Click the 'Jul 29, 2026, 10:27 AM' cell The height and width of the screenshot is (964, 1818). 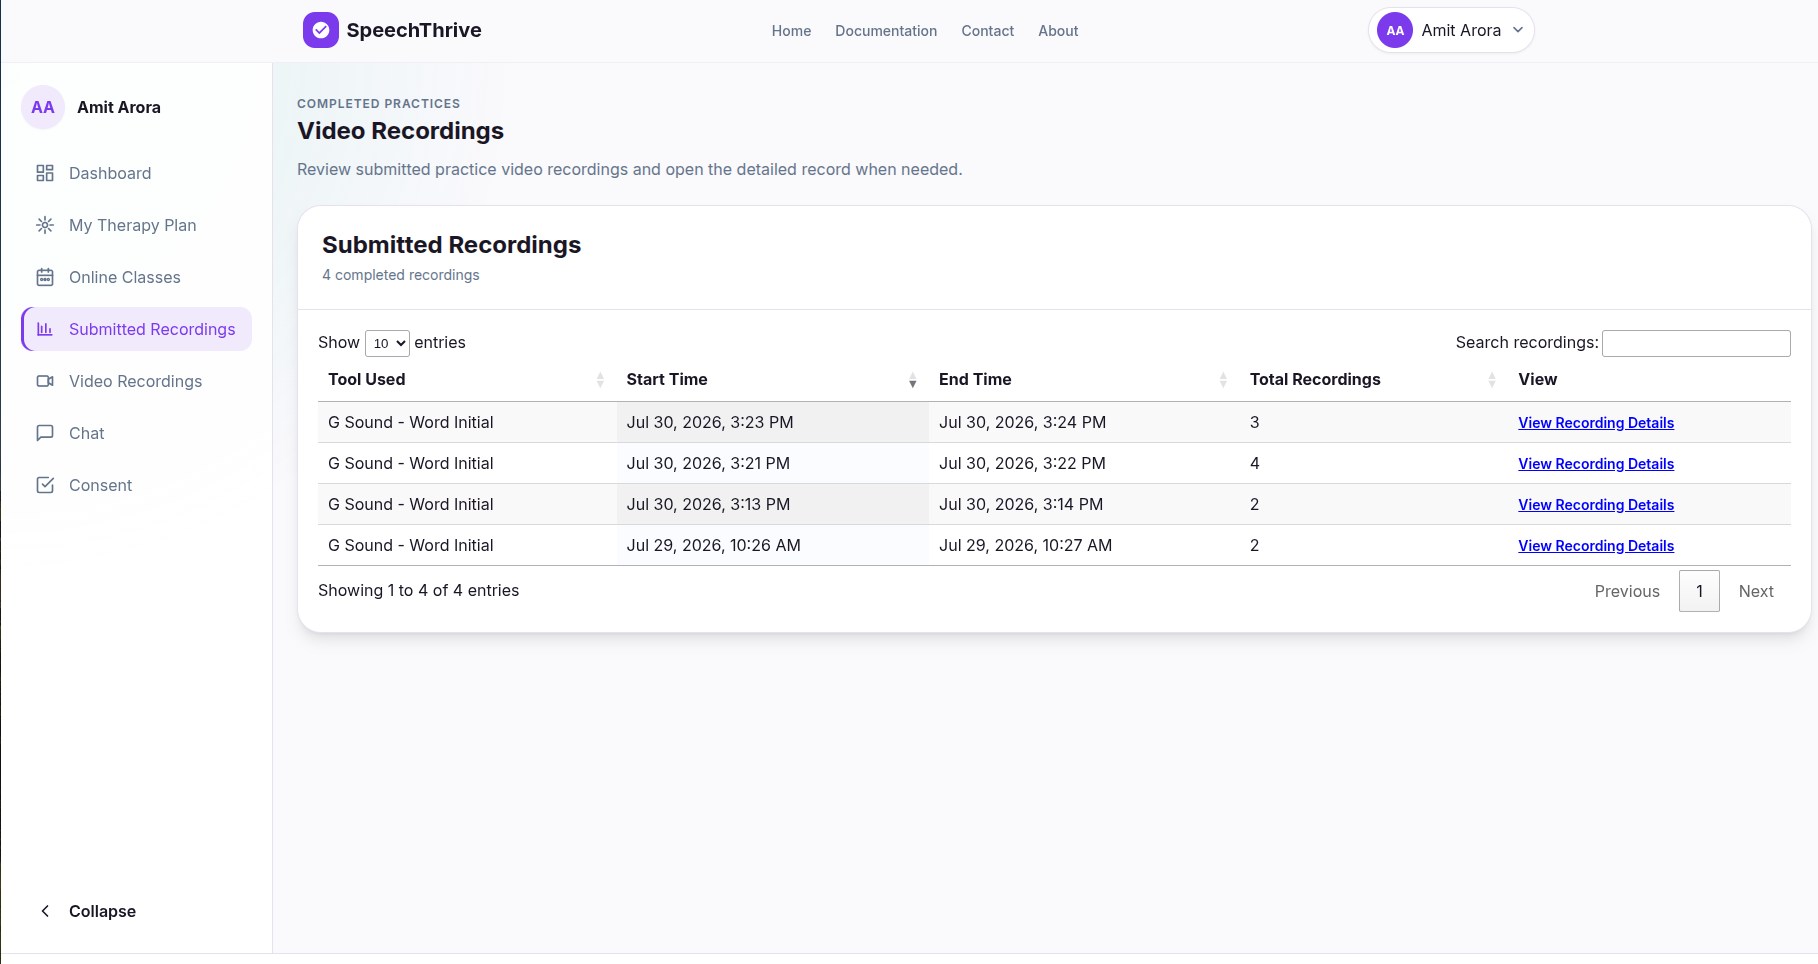coord(1084,545)
